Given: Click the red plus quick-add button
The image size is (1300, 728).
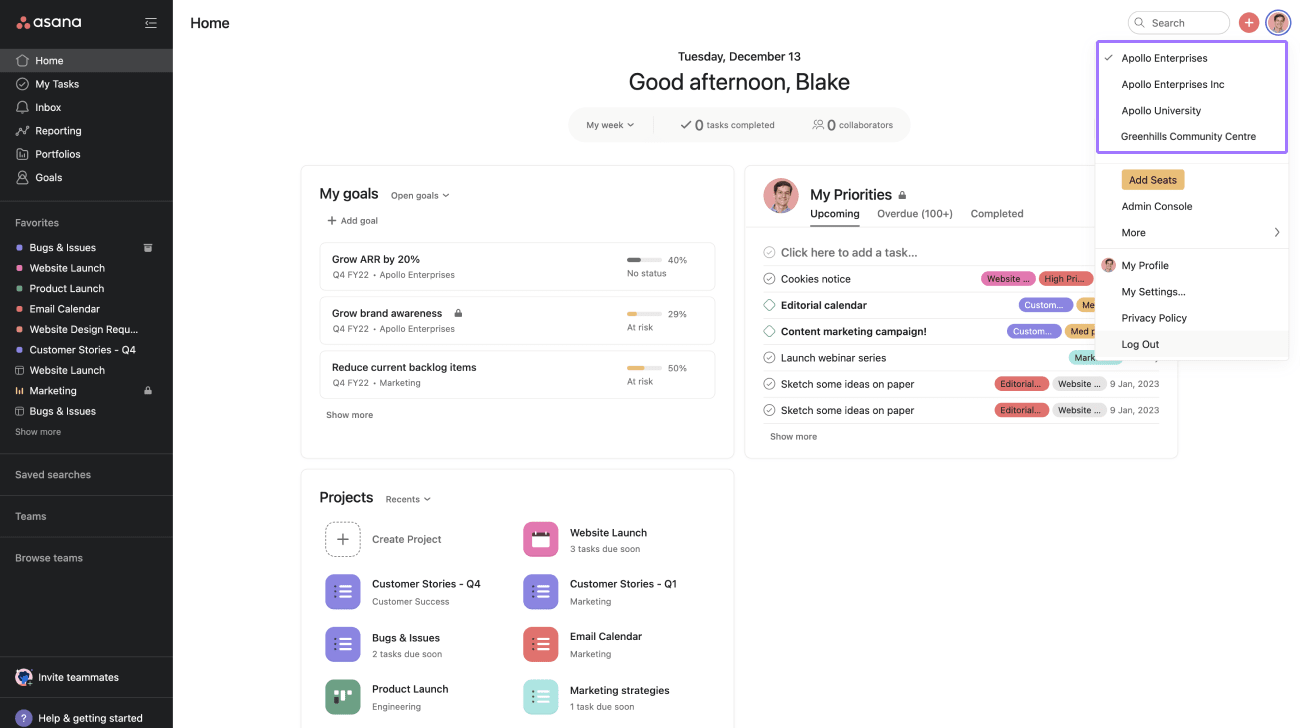Looking at the screenshot, I should click(1249, 23).
